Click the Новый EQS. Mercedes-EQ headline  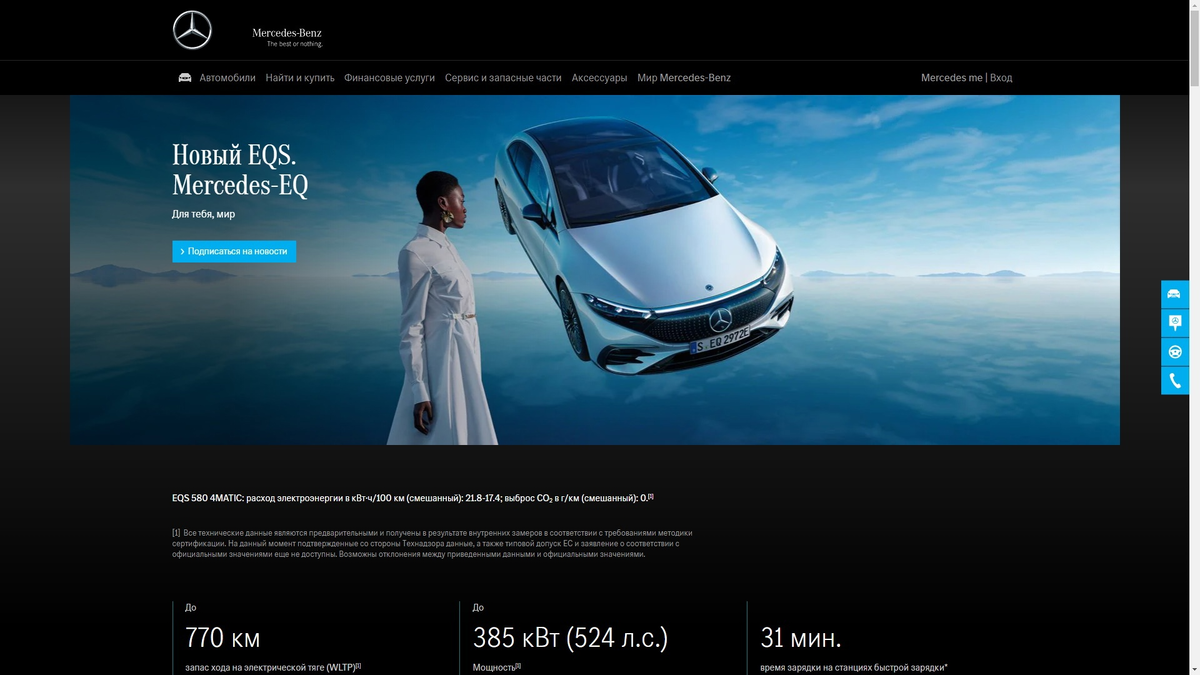[x=240, y=169]
